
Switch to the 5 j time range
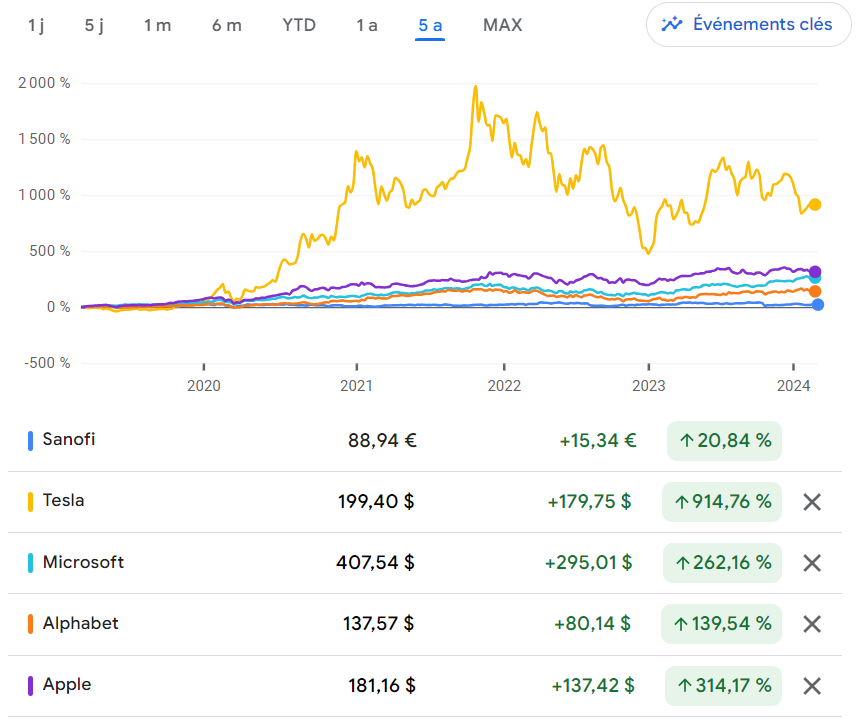[94, 25]
